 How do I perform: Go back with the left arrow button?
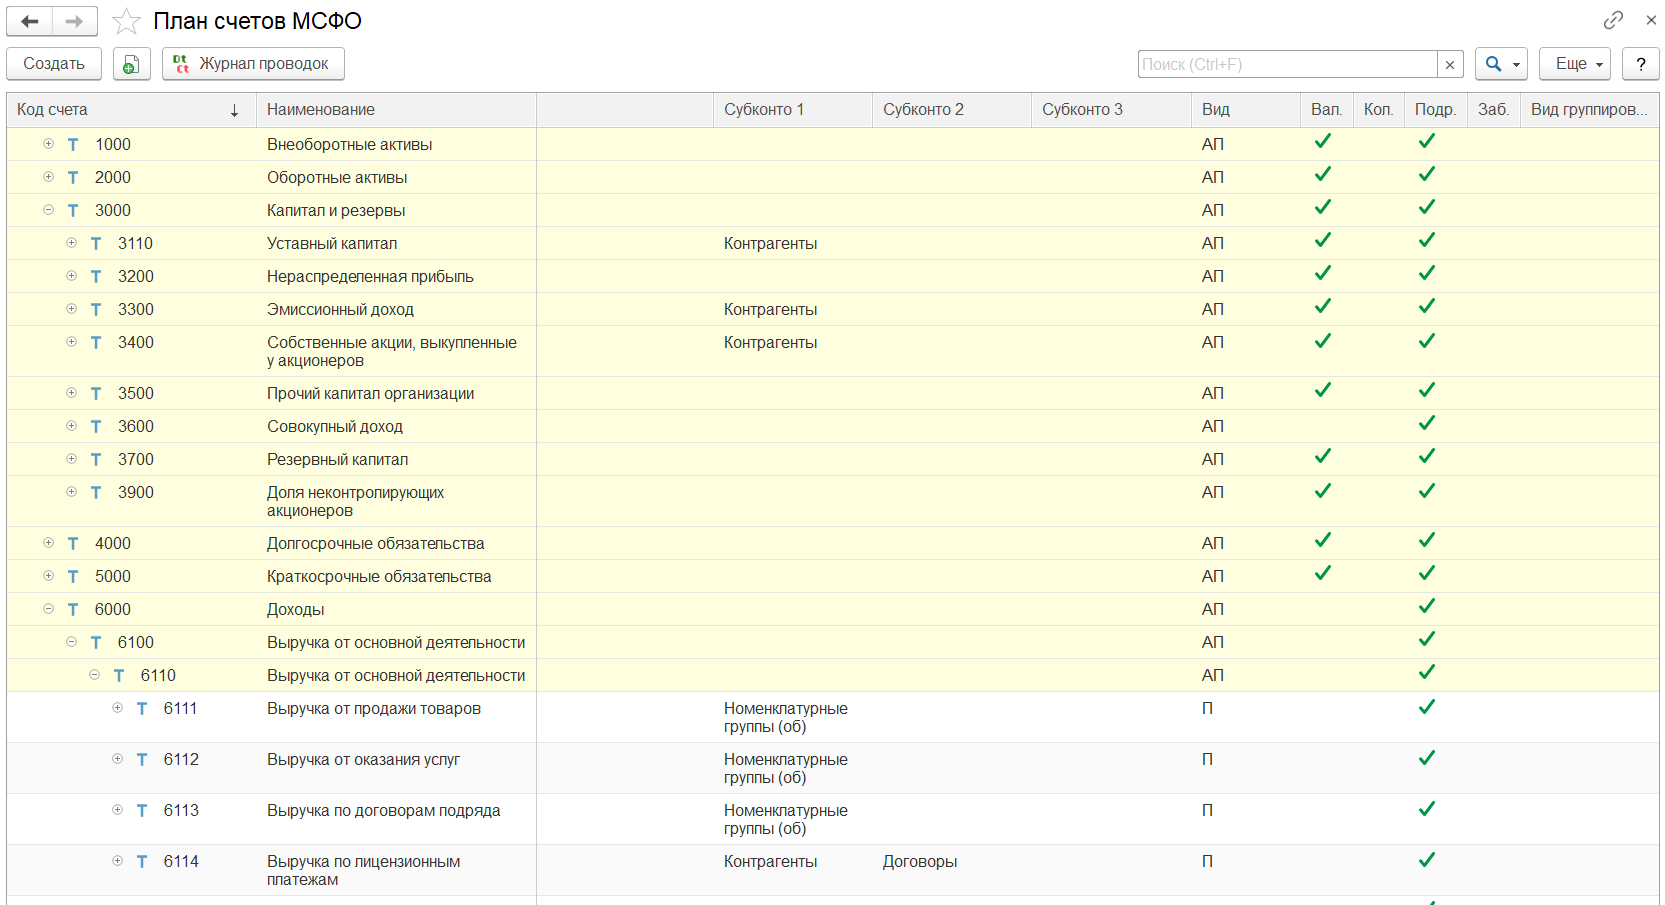30,21
